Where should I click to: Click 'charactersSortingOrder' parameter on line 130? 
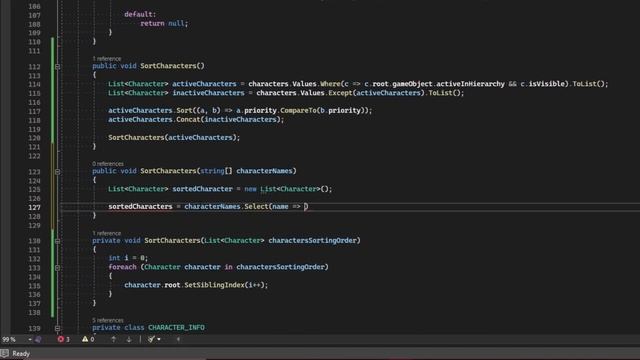pos(312,240)
